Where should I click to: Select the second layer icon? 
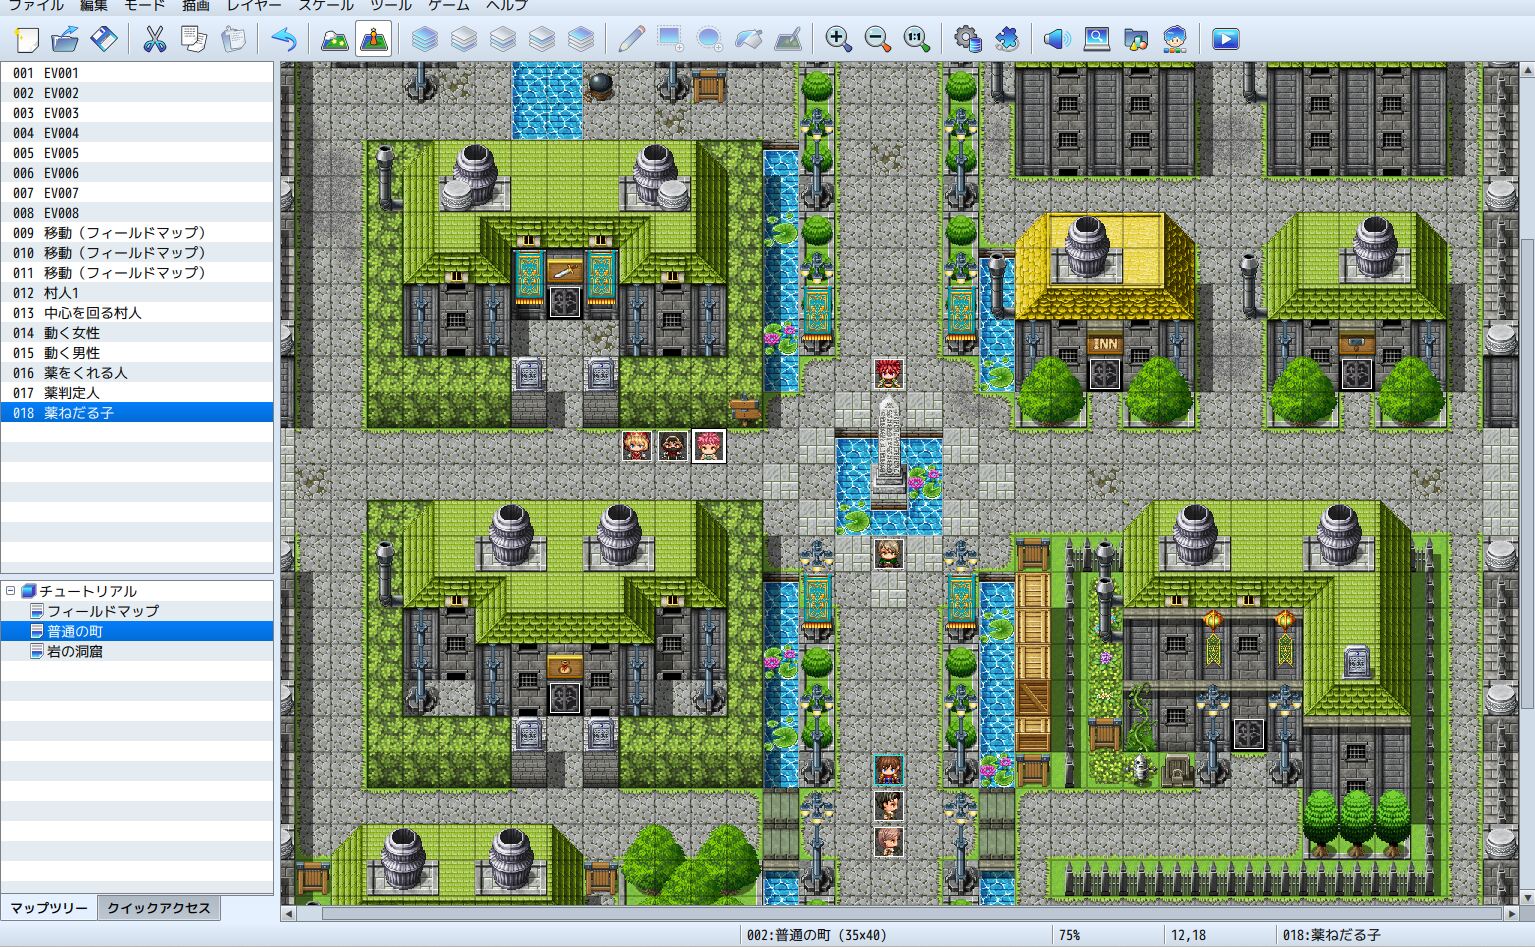tap(463, 39)
